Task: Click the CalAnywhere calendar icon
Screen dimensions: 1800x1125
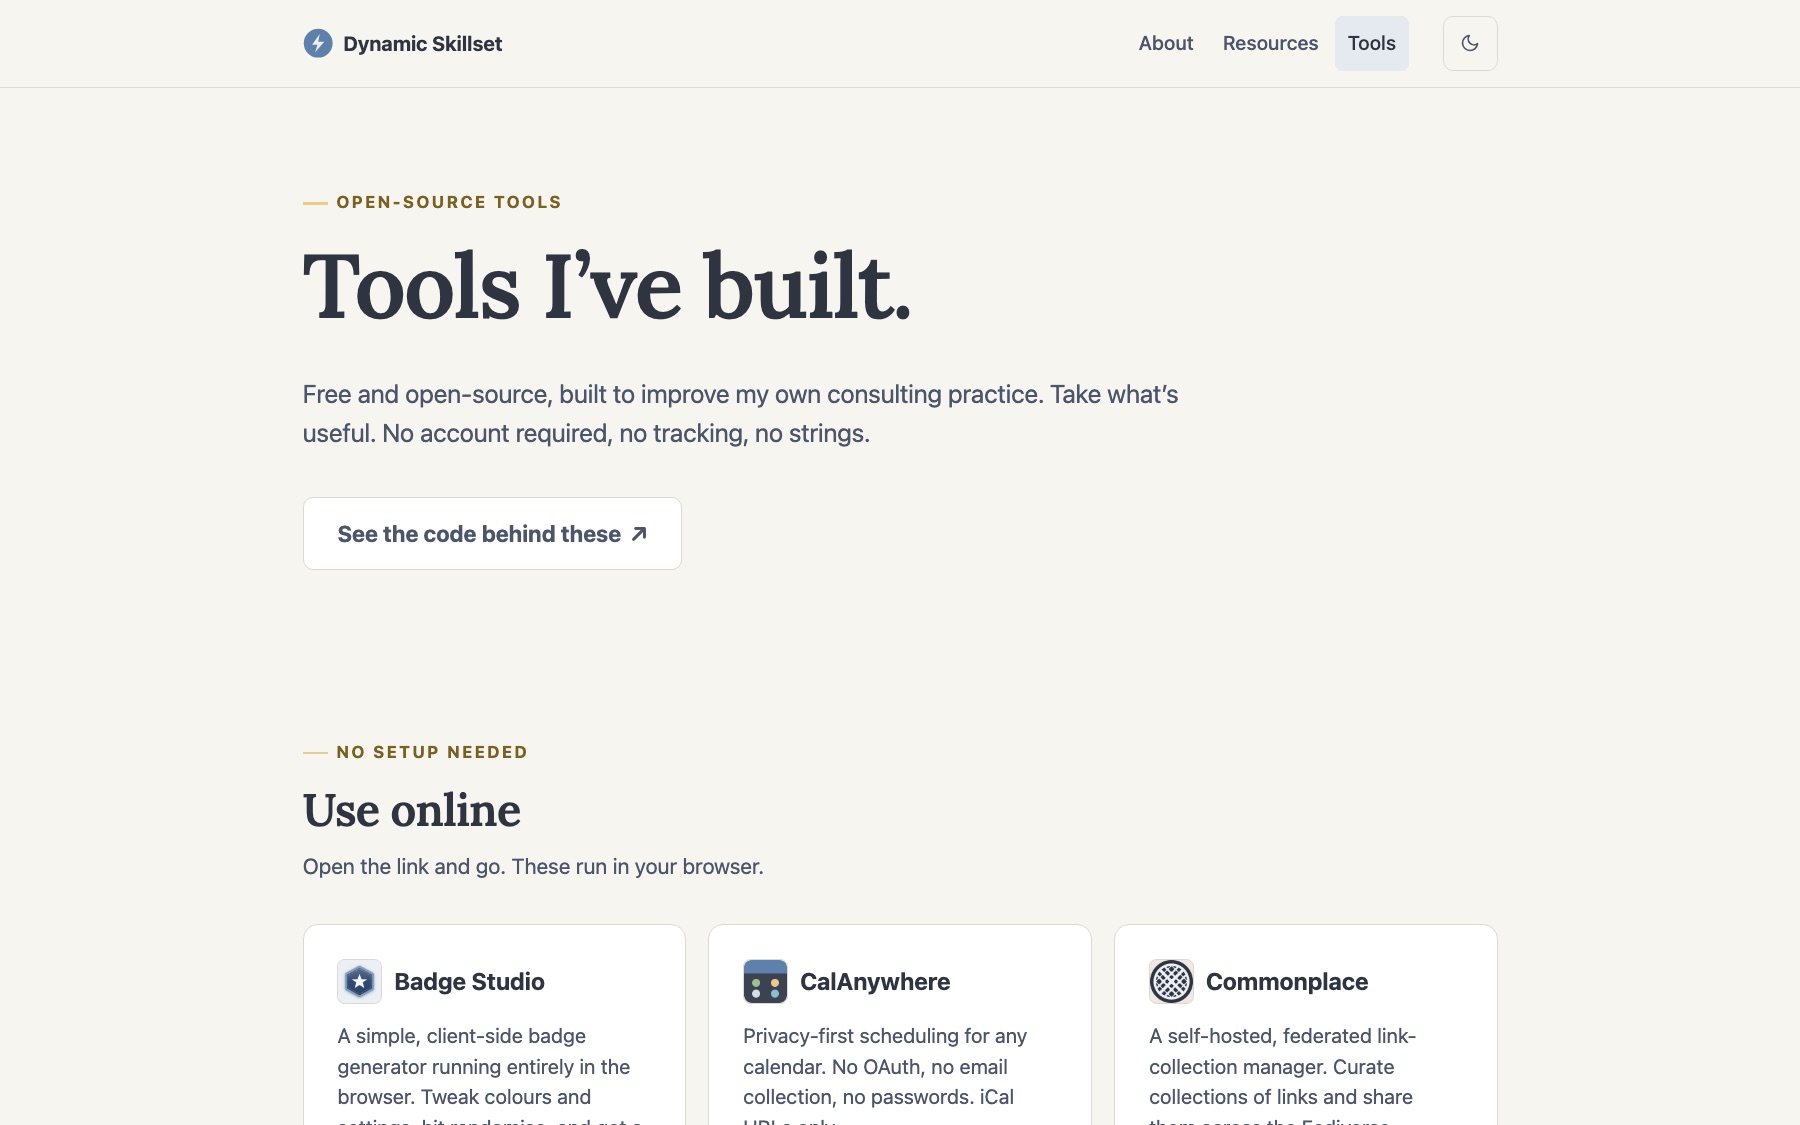Action: 765,981
